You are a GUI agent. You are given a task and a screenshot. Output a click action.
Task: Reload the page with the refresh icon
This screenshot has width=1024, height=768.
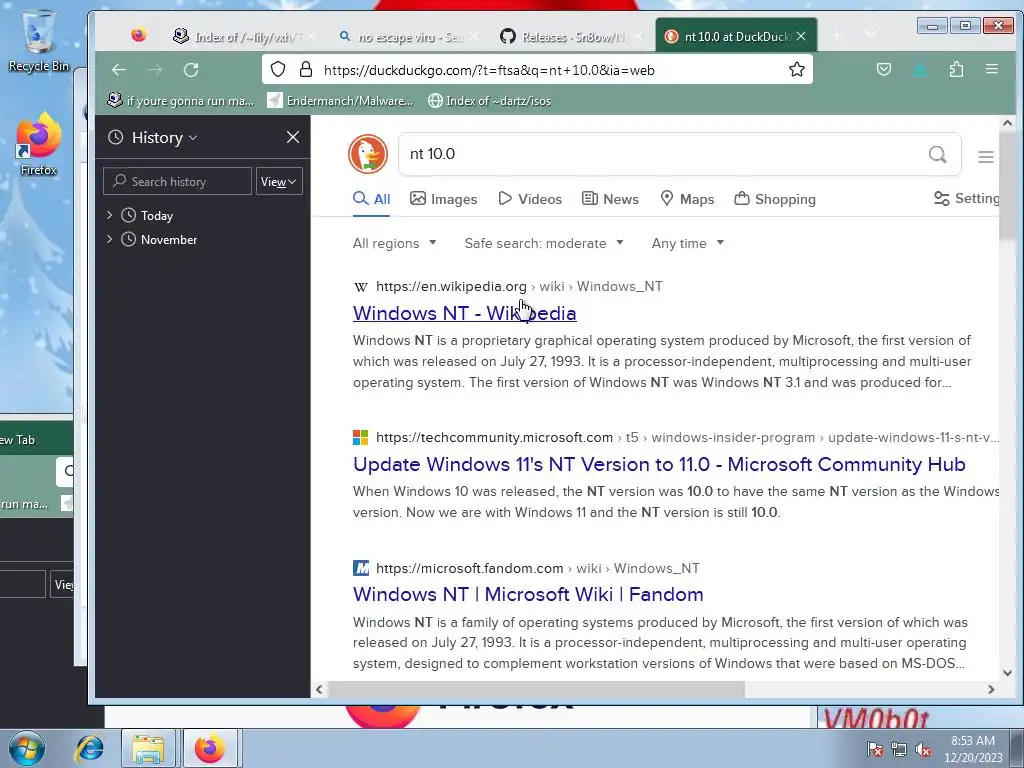pos(191,70)
